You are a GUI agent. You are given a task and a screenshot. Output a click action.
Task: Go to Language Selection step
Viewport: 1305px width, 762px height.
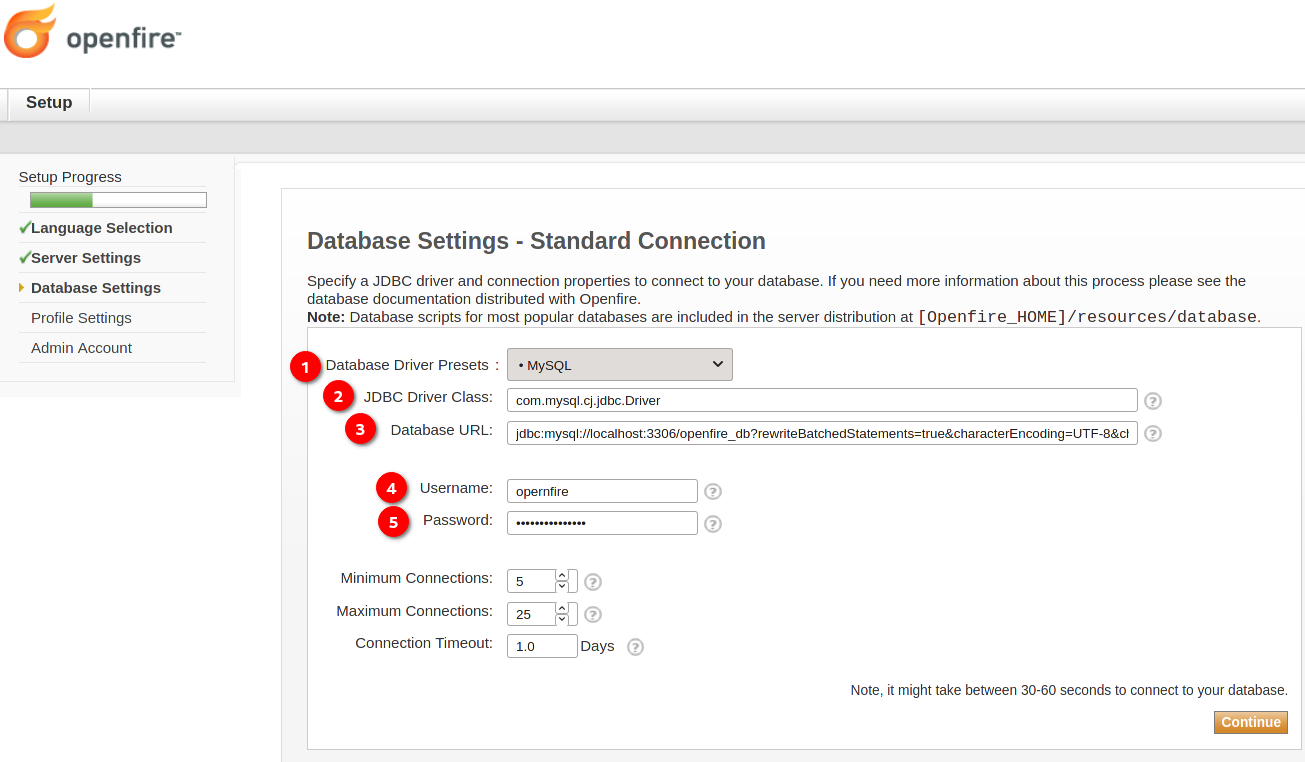[101, 228]
